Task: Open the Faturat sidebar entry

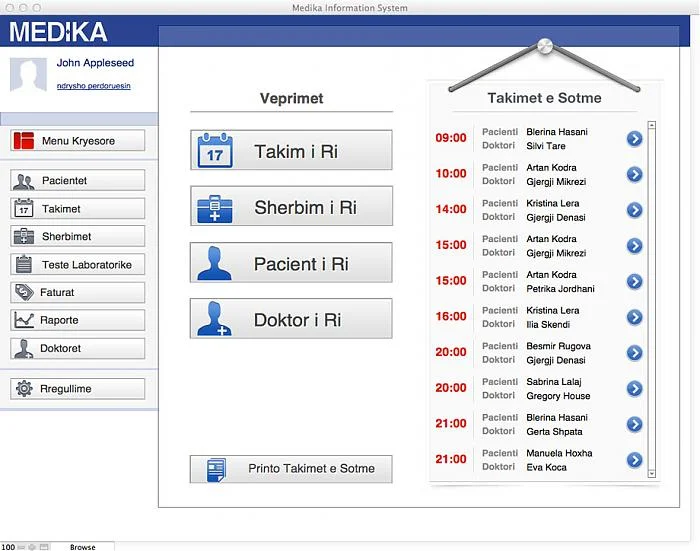Action: coord(78,292)
